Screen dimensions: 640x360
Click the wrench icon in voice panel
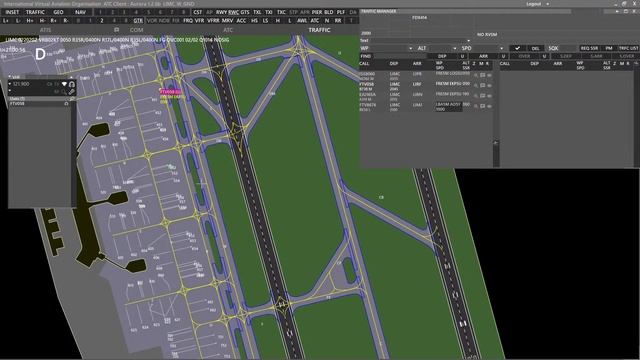point(72,91)
